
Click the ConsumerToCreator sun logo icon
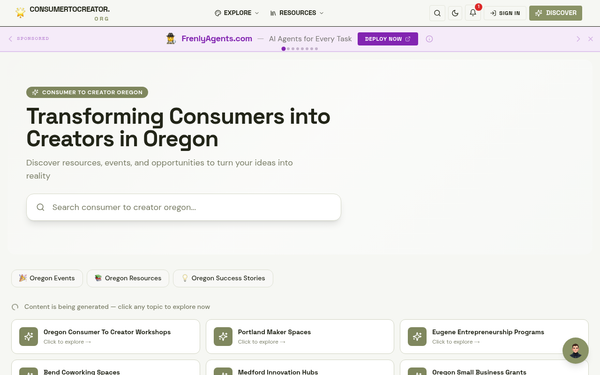click(20, 12)
